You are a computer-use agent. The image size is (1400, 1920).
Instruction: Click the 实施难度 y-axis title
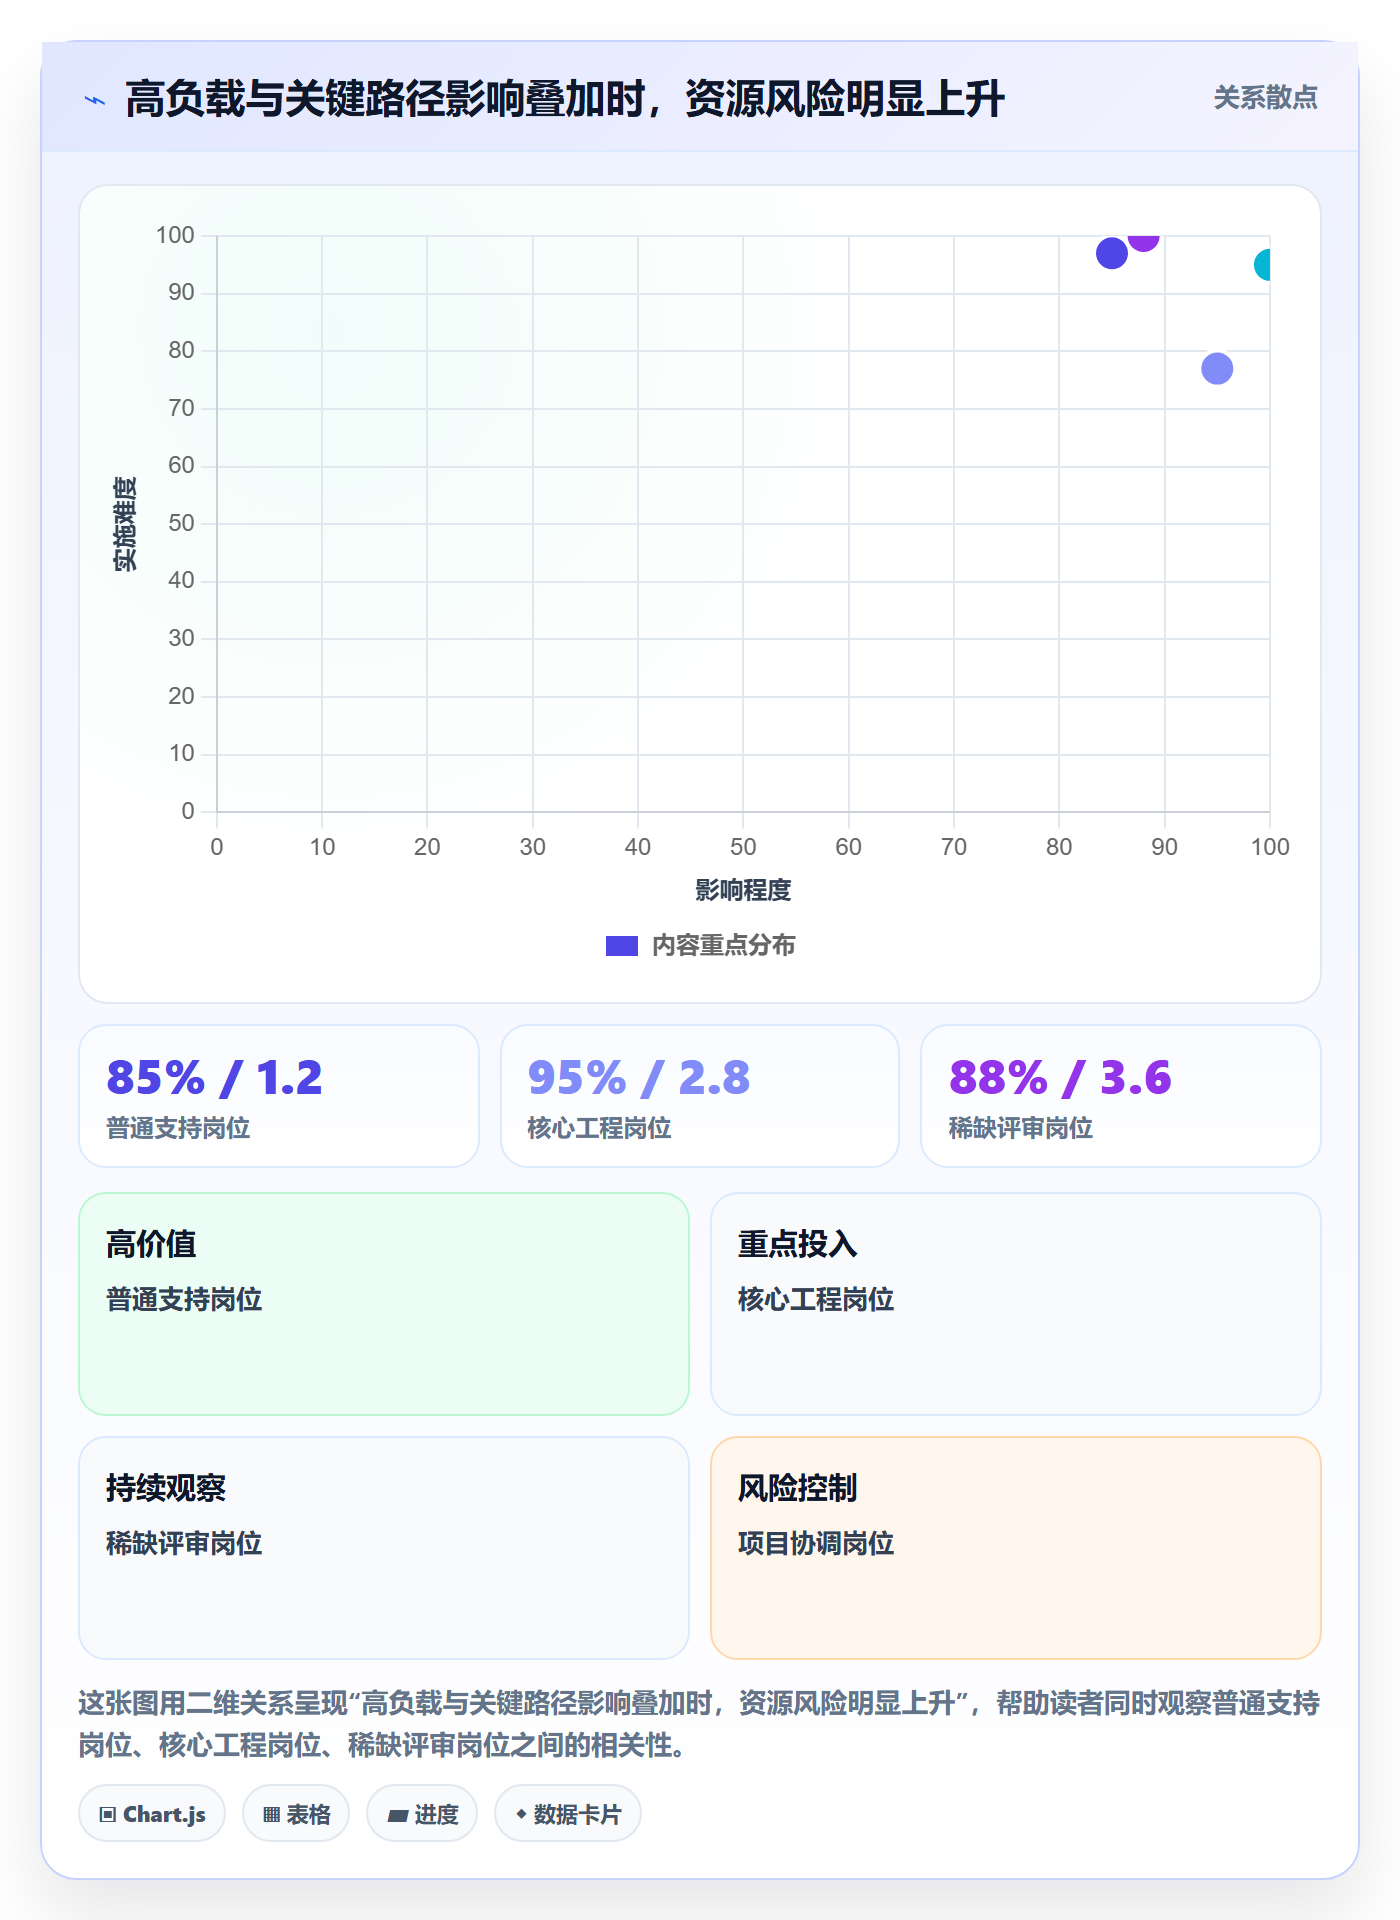pyautogui.click(x=125, y=524)
